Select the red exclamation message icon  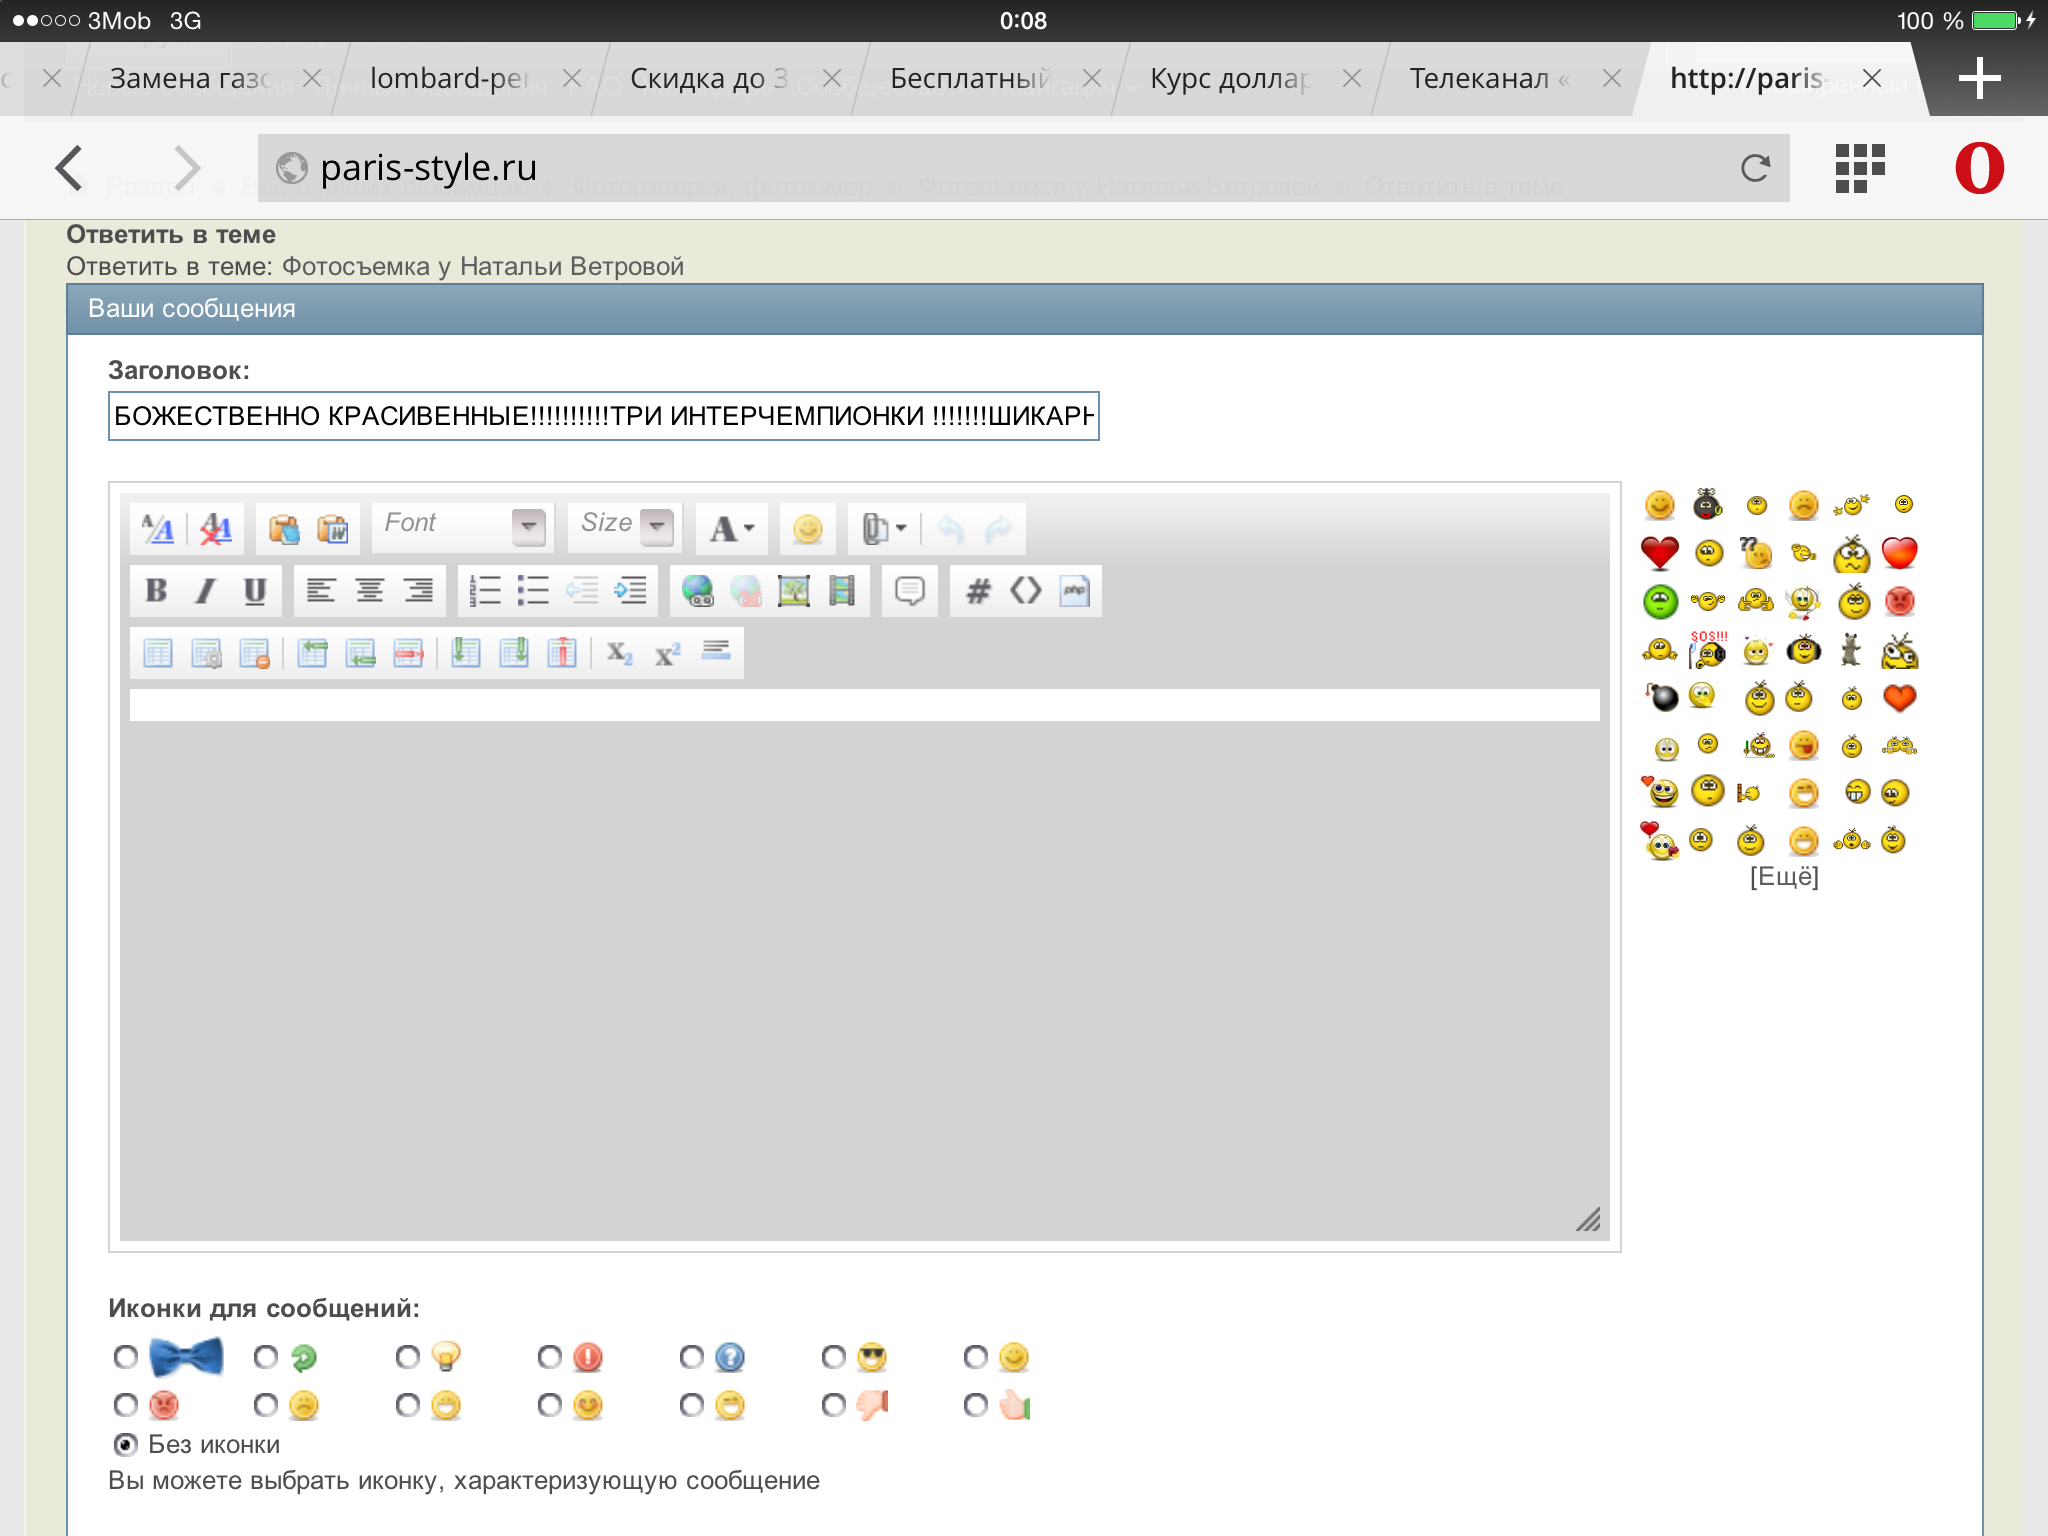coord(549,1357)
